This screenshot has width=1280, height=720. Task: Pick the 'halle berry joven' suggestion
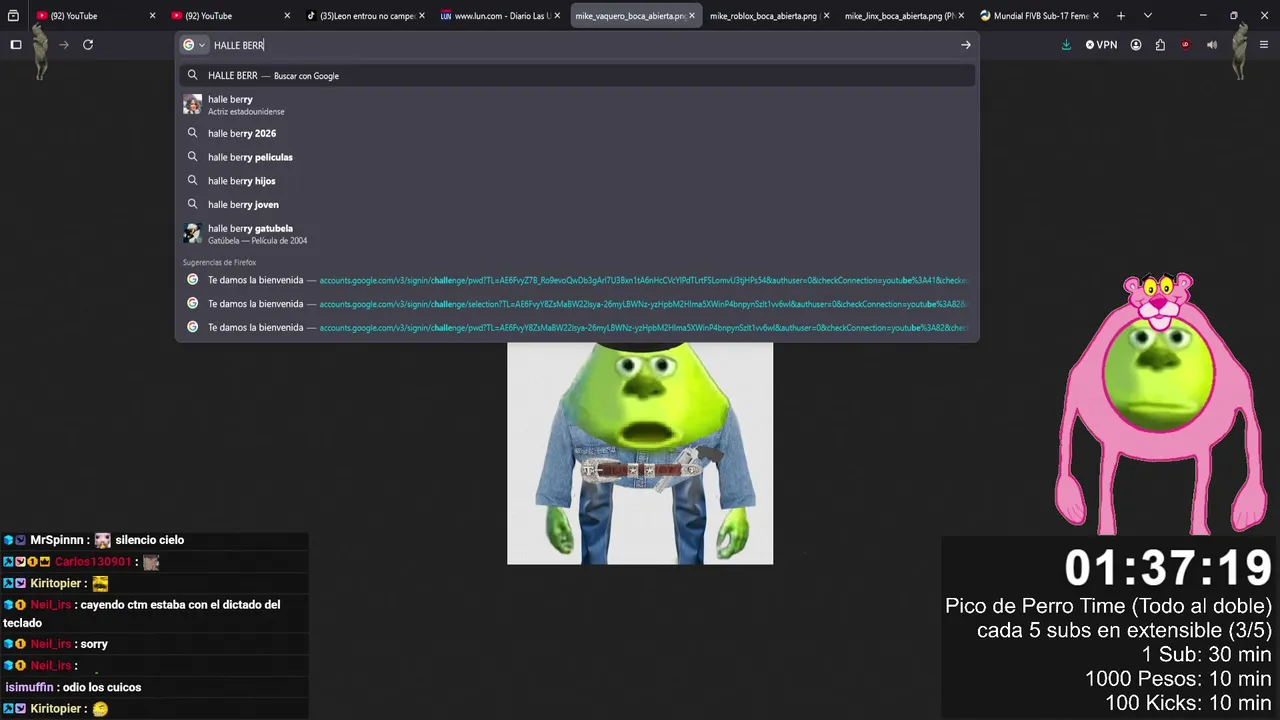[x=577, y=205]
